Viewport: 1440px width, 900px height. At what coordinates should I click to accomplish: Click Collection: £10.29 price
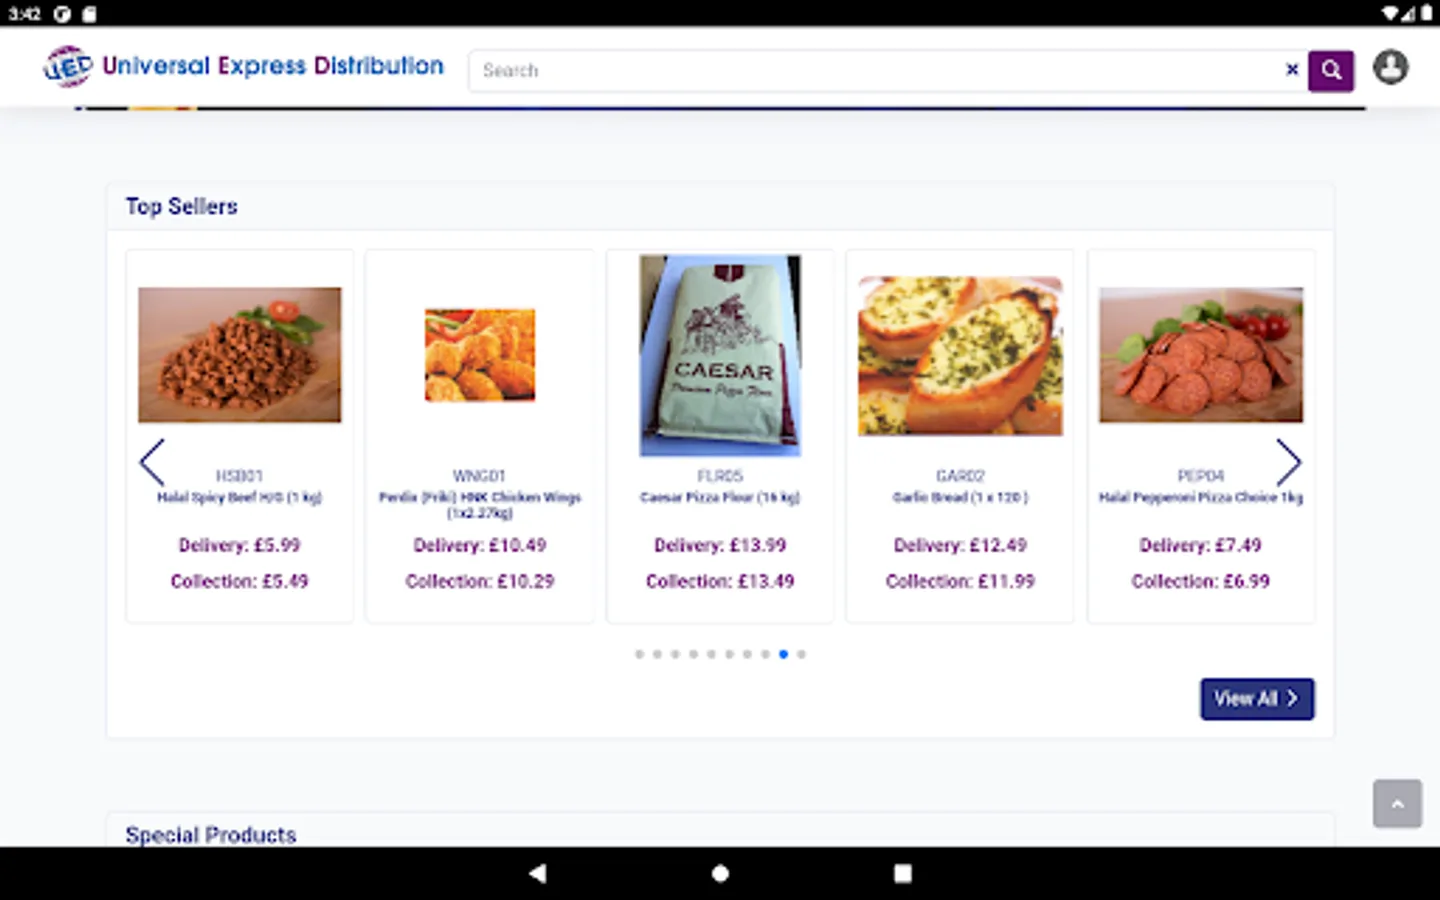click(x=480, y=581)
